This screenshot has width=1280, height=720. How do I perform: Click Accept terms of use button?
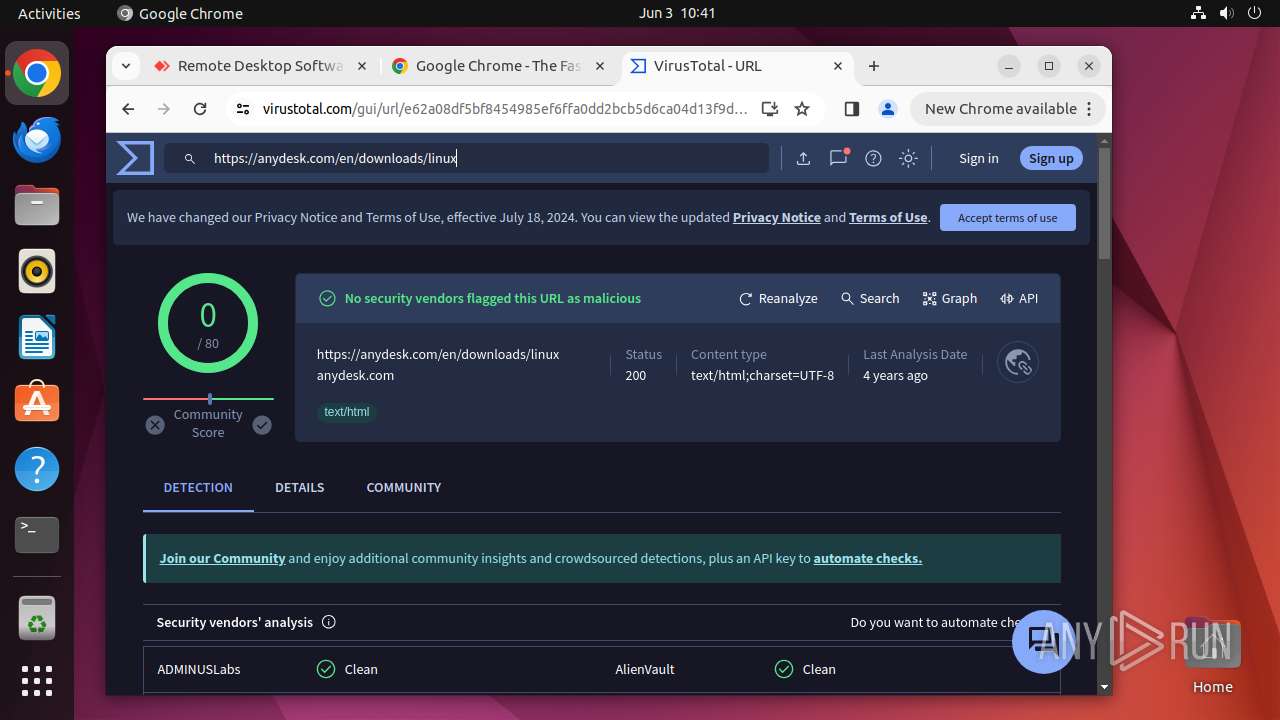click(x=1007, y=217)
